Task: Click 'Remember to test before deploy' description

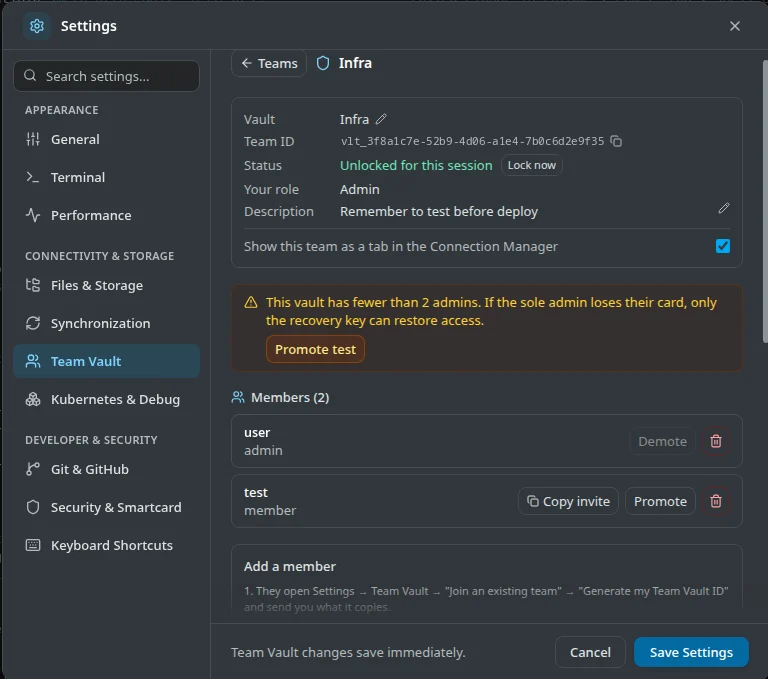Action: (x=439, y=212)
